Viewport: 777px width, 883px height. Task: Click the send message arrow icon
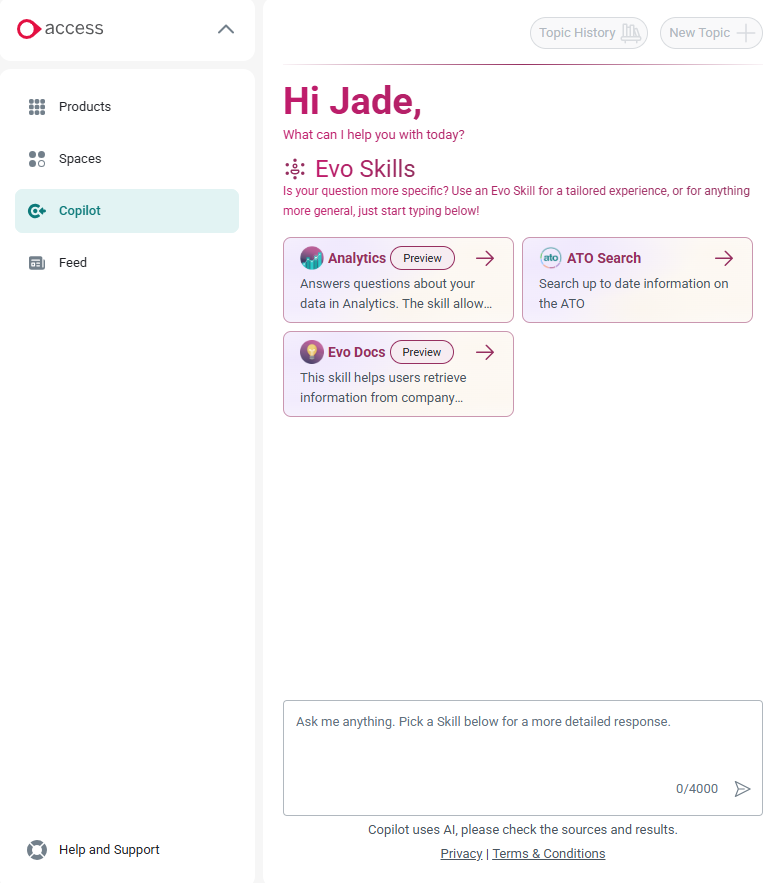(743, 788)
